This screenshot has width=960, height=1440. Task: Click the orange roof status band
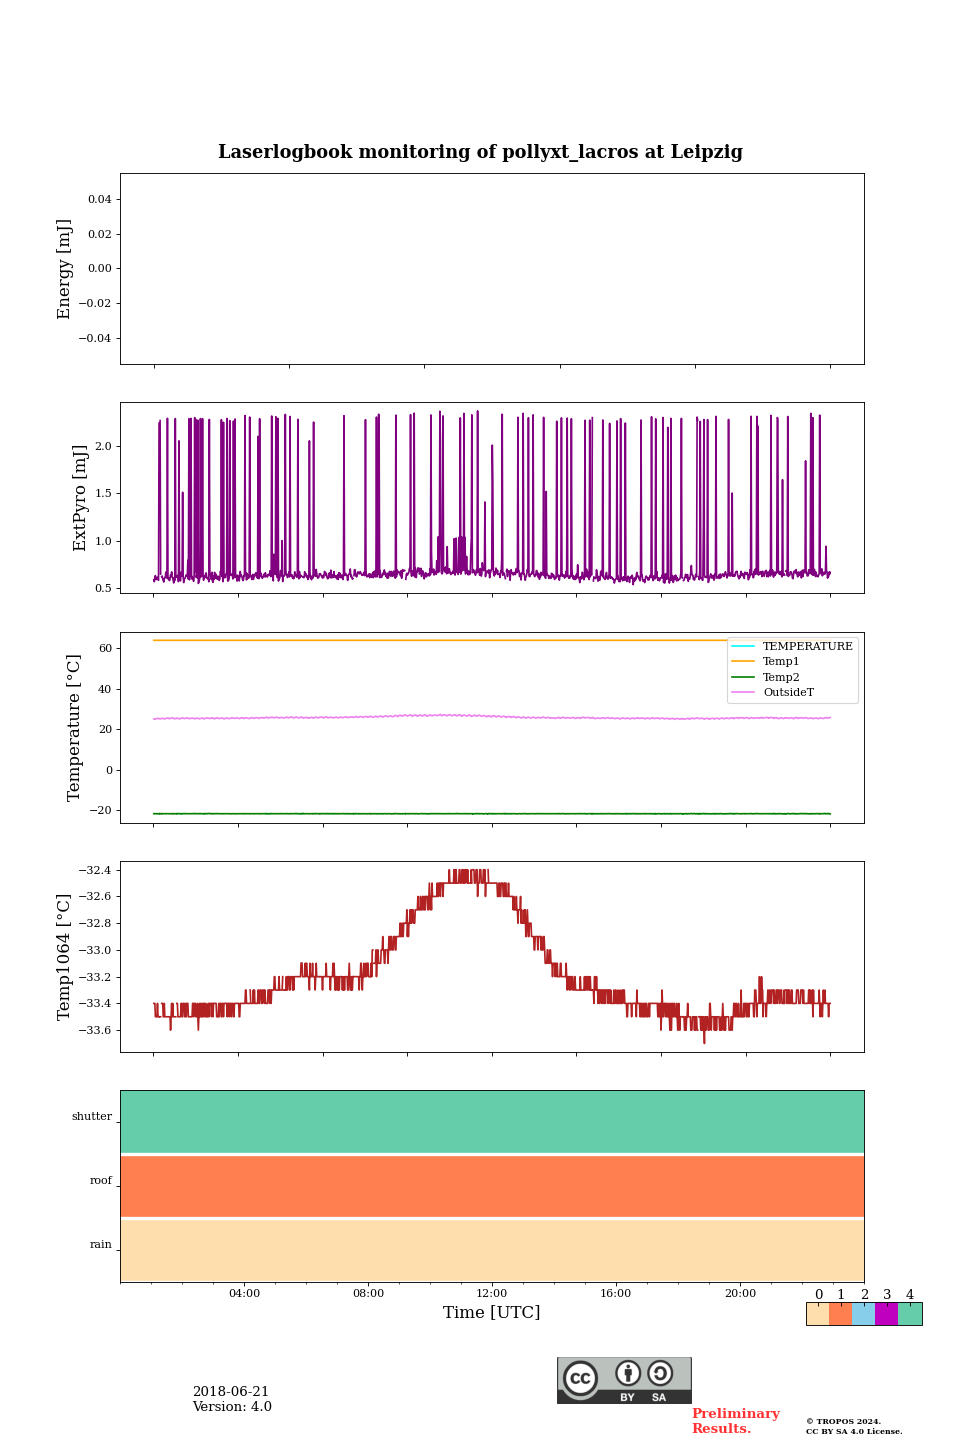pyautogui.click(x=492, y=1186)
